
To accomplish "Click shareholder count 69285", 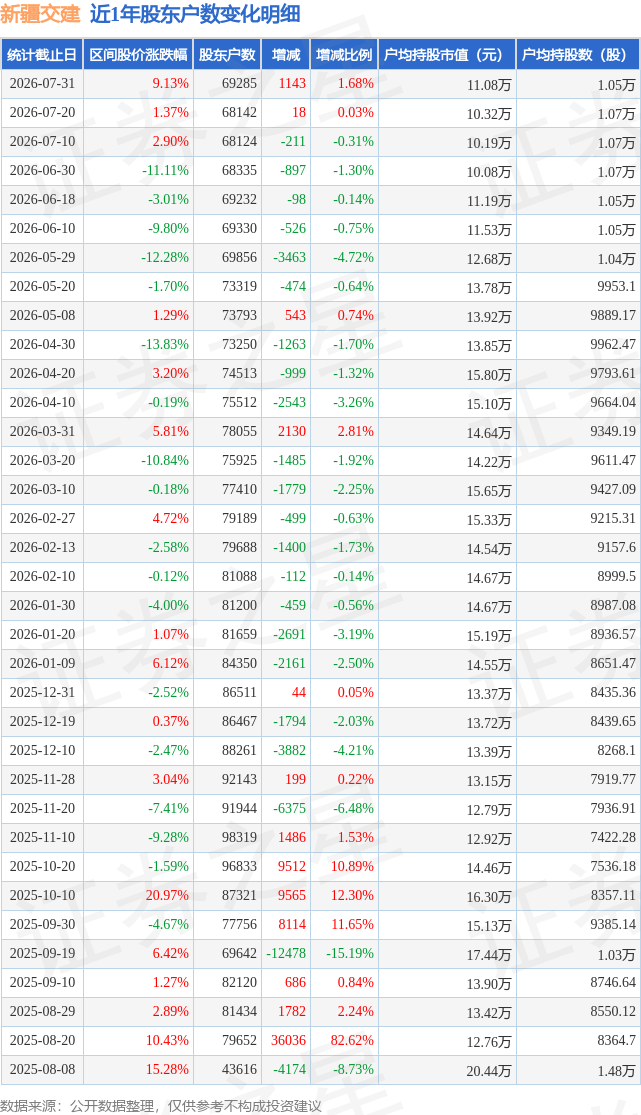I will (239, 83).
